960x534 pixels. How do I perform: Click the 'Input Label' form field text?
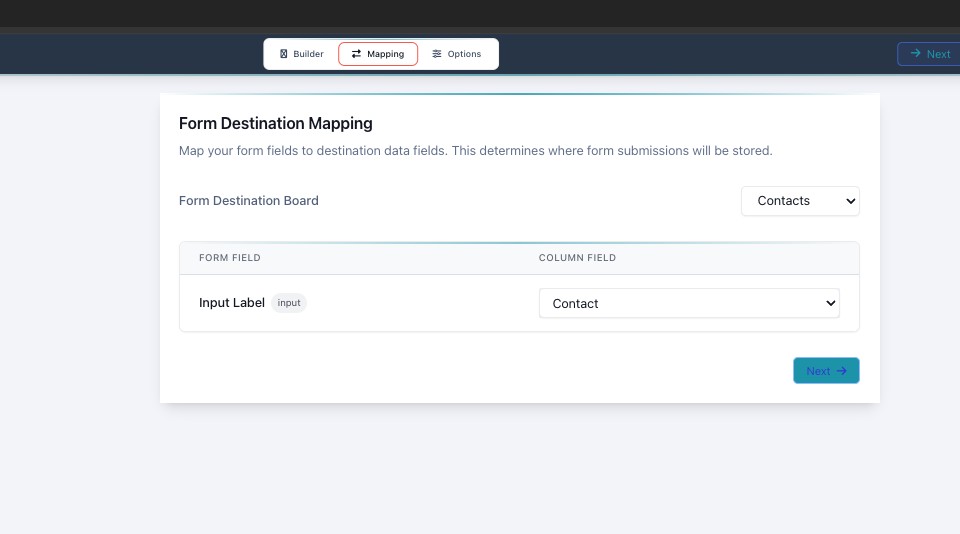(x=232, y=303)
